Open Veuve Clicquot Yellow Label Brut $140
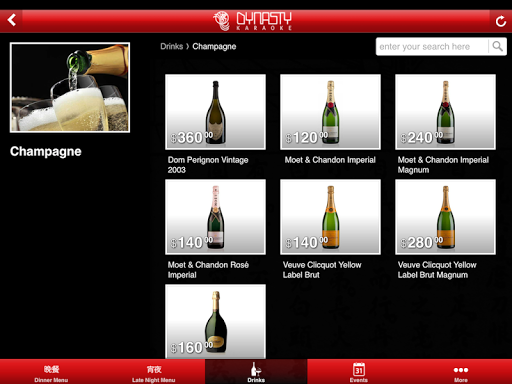This screenshot has width=512, height=384. pyautogui.click(x=330, y=217)
